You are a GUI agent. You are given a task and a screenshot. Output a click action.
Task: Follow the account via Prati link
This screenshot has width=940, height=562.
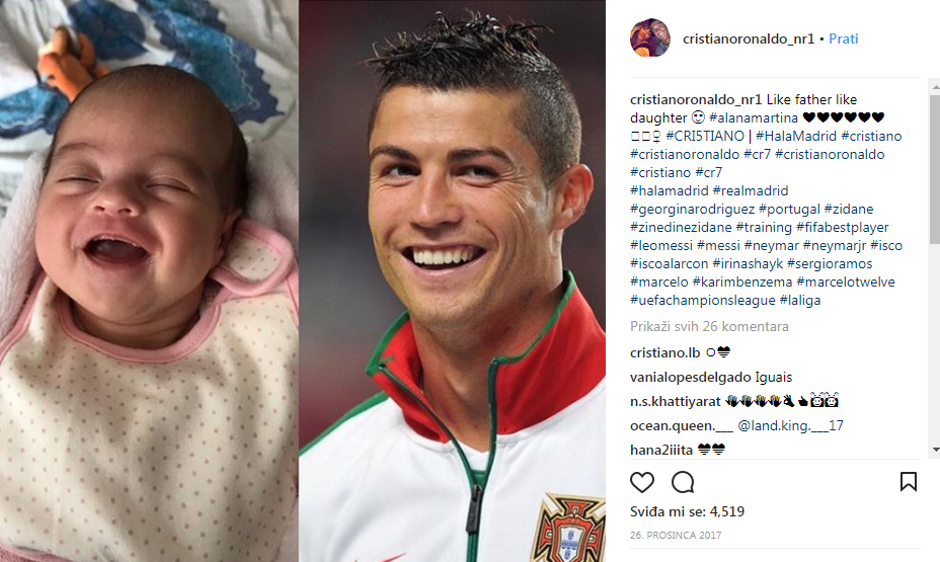point(843,39)
